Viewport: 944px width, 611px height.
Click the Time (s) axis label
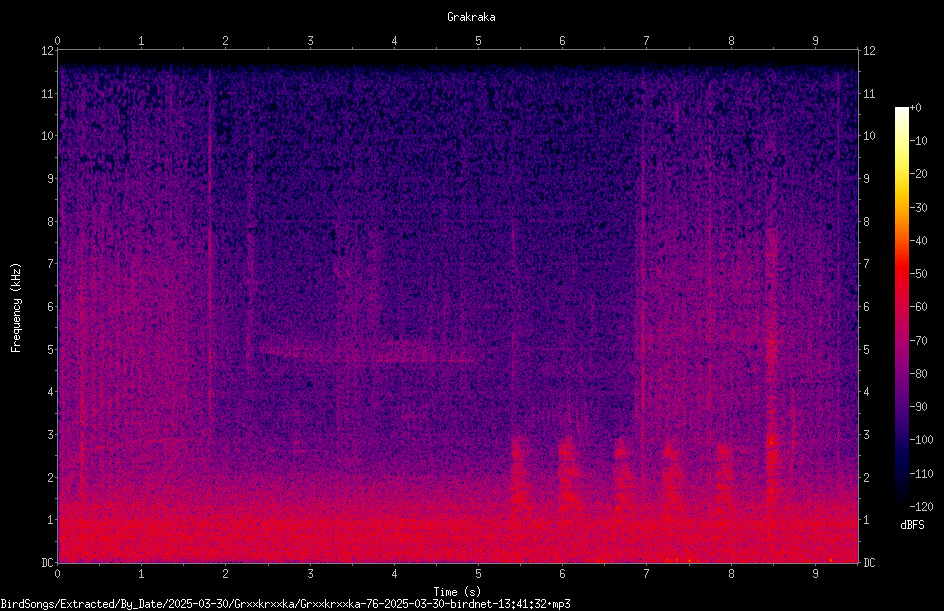(x=457, y=592)
